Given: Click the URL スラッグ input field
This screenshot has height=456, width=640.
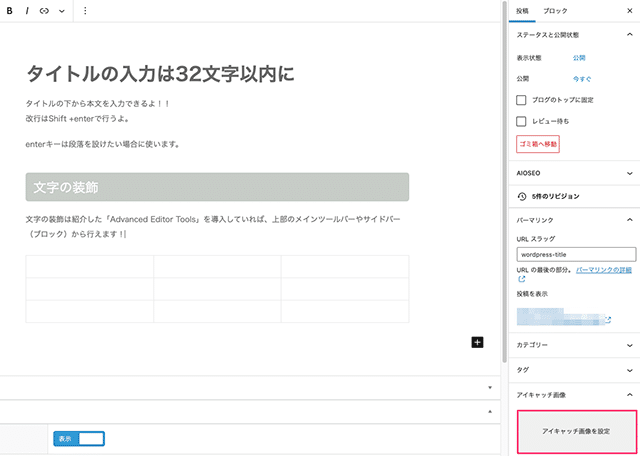Looking at the screenshot, I should 575,255.
